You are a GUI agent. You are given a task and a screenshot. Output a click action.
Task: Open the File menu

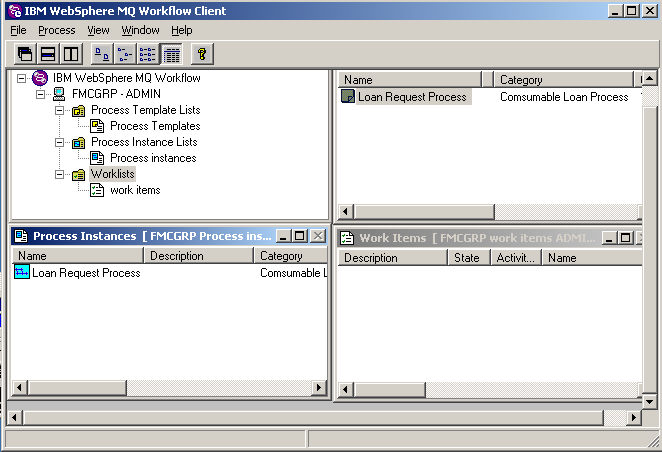click(x=18, y=30)
